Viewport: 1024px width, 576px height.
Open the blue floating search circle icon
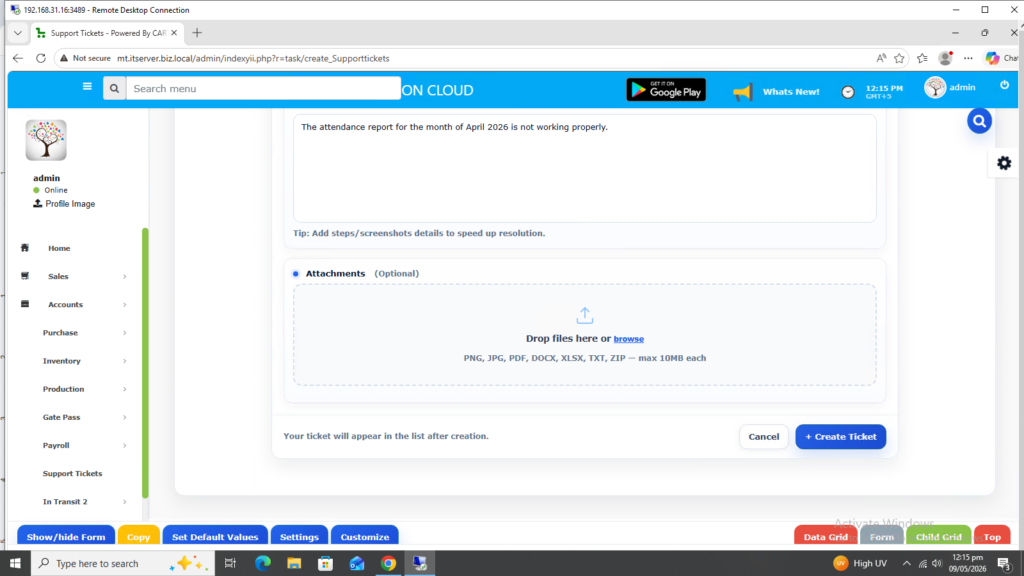point(979,121)
